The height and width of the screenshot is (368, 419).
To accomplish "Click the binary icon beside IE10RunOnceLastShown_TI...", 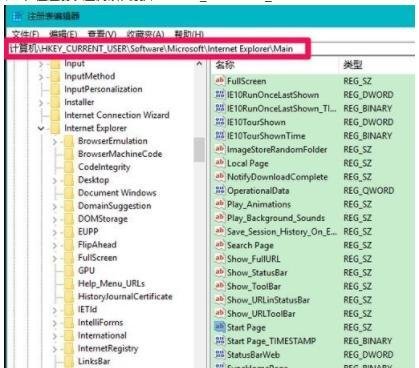I will pyautogui.click(x=220, y=108).
